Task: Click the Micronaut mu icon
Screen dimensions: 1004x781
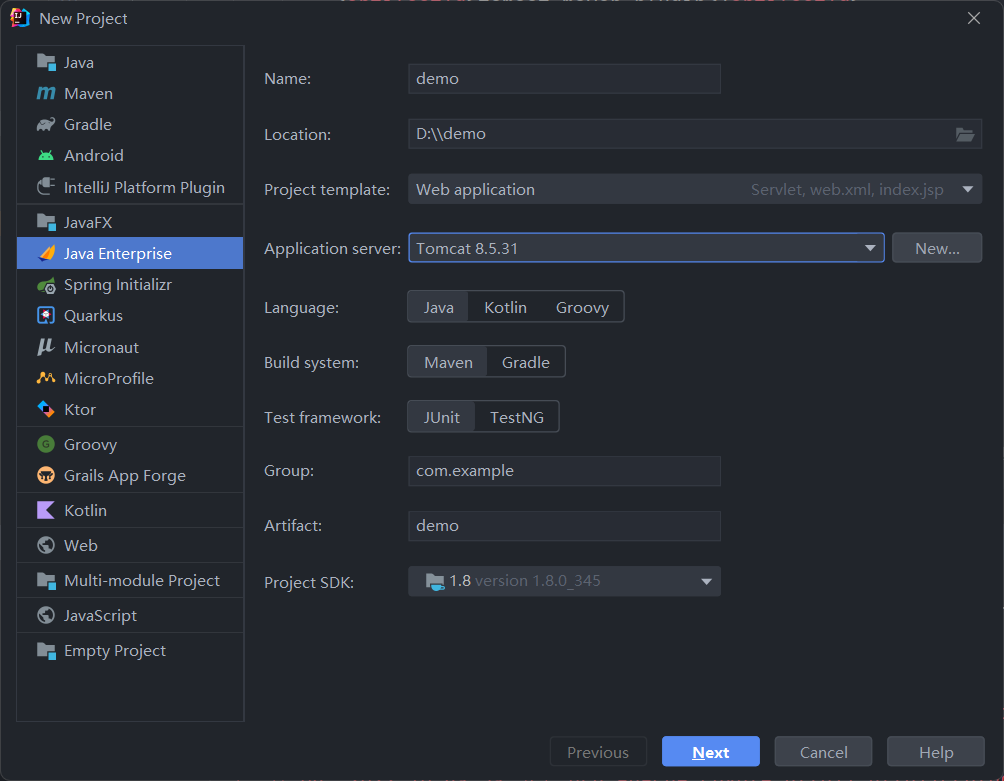Action: click(x=46, y=347)
